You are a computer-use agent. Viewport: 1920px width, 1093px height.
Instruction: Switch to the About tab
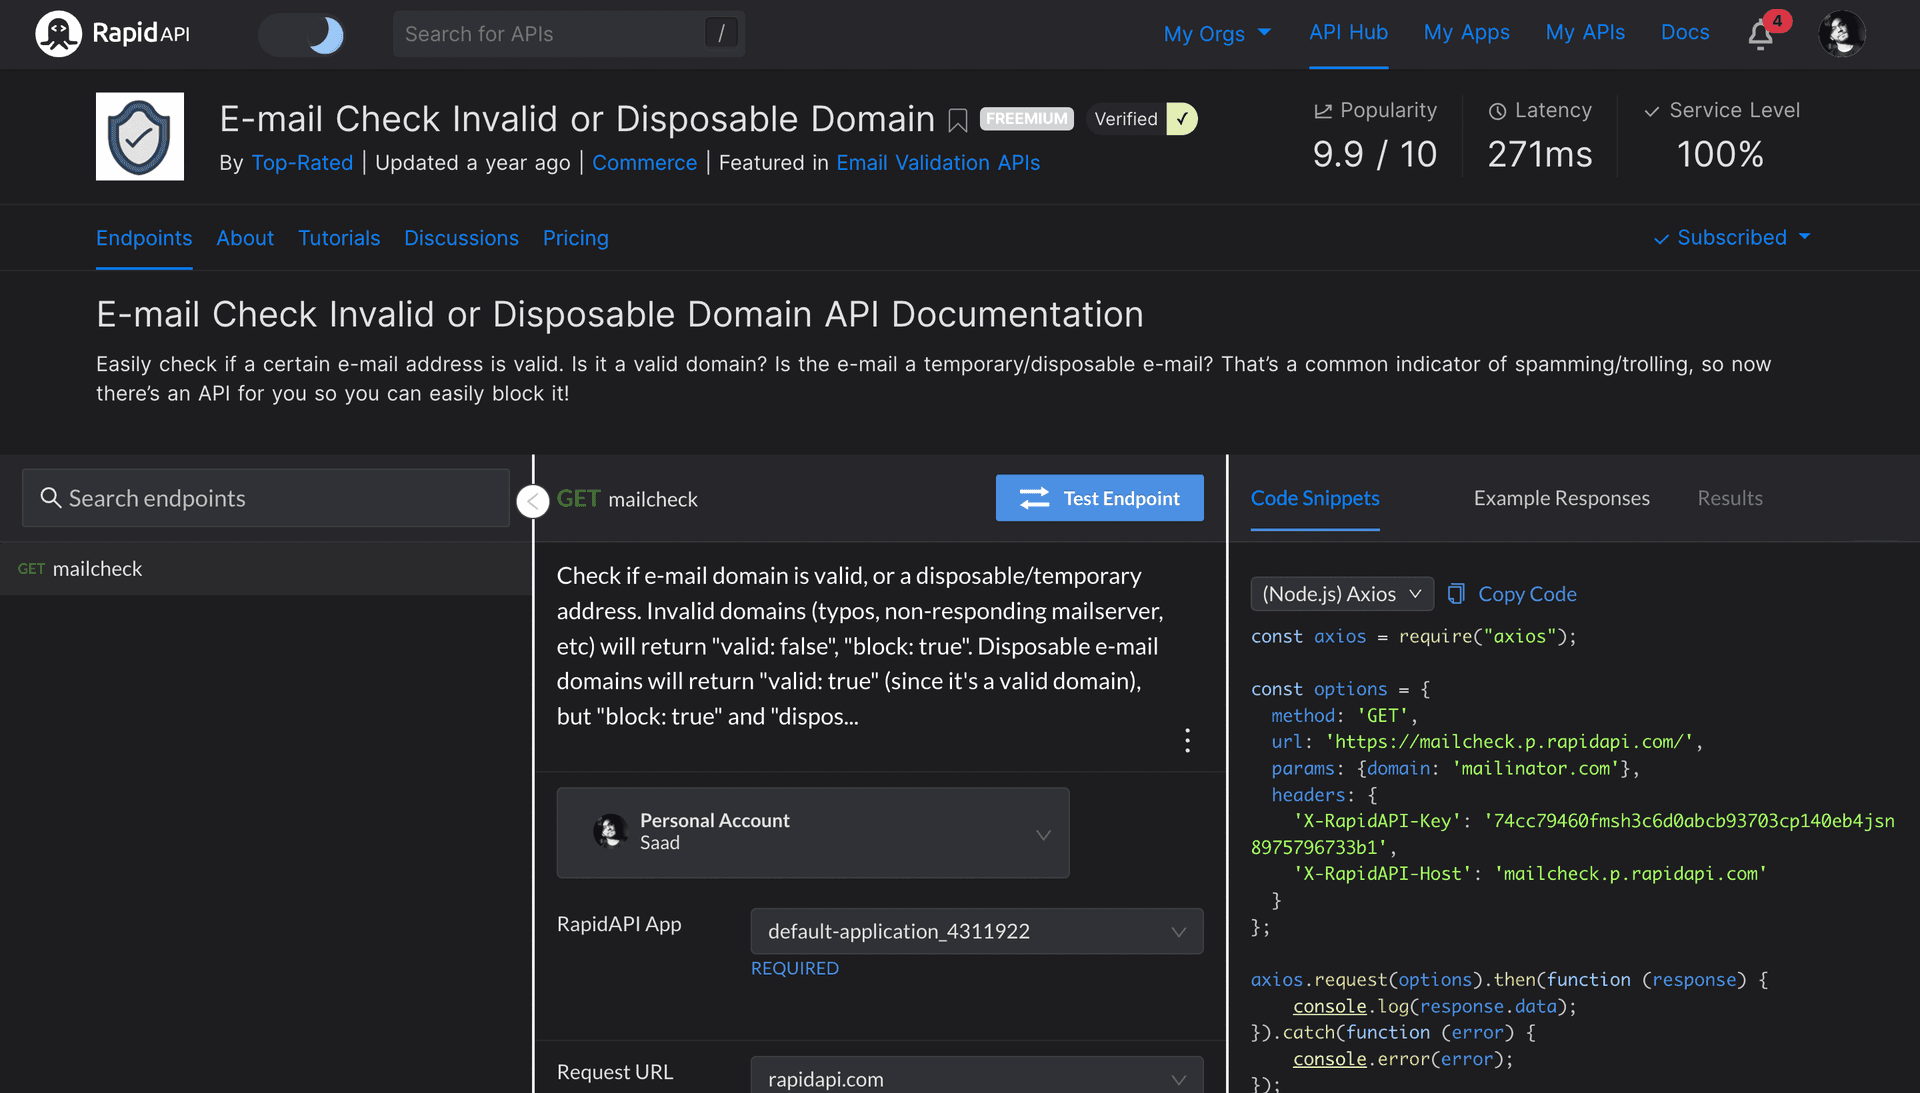[x=245, y=239]
